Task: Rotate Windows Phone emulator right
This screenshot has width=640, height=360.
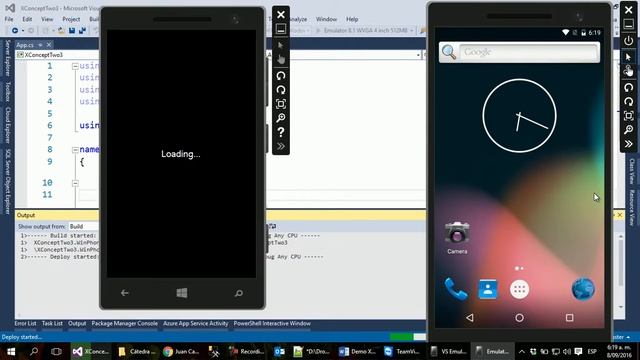Action: pyautogui.click(x=280, y=90)
